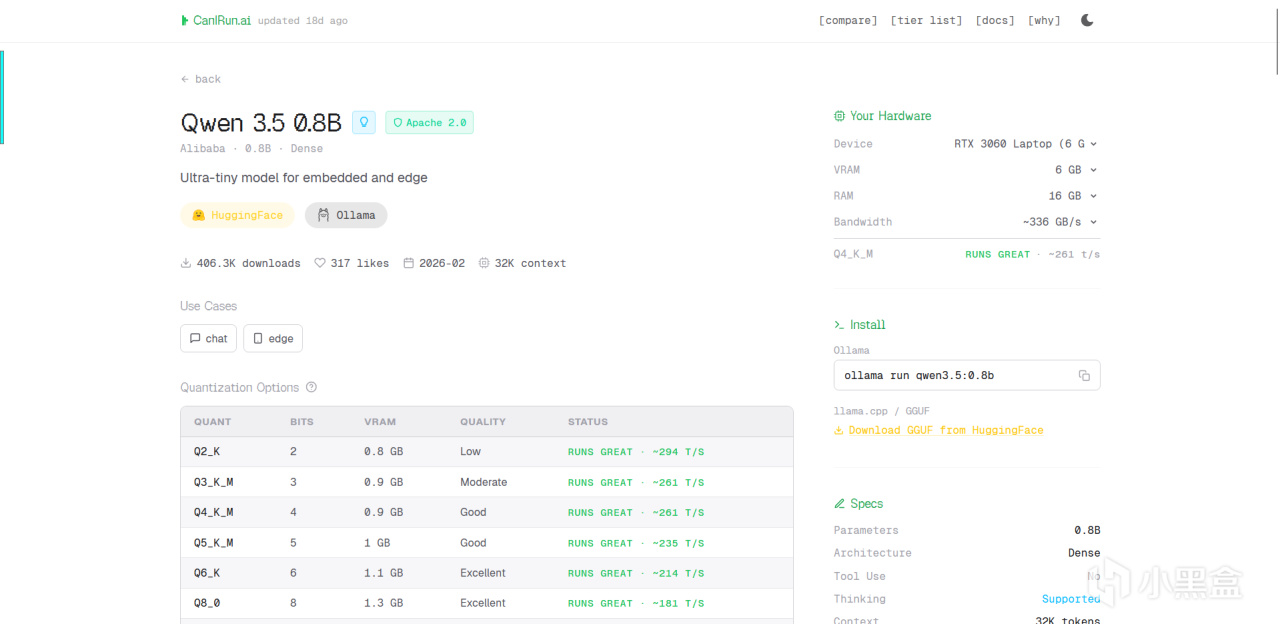
Task: Select the Q3_K_M quantization row
Action: (x=486, y=482)
